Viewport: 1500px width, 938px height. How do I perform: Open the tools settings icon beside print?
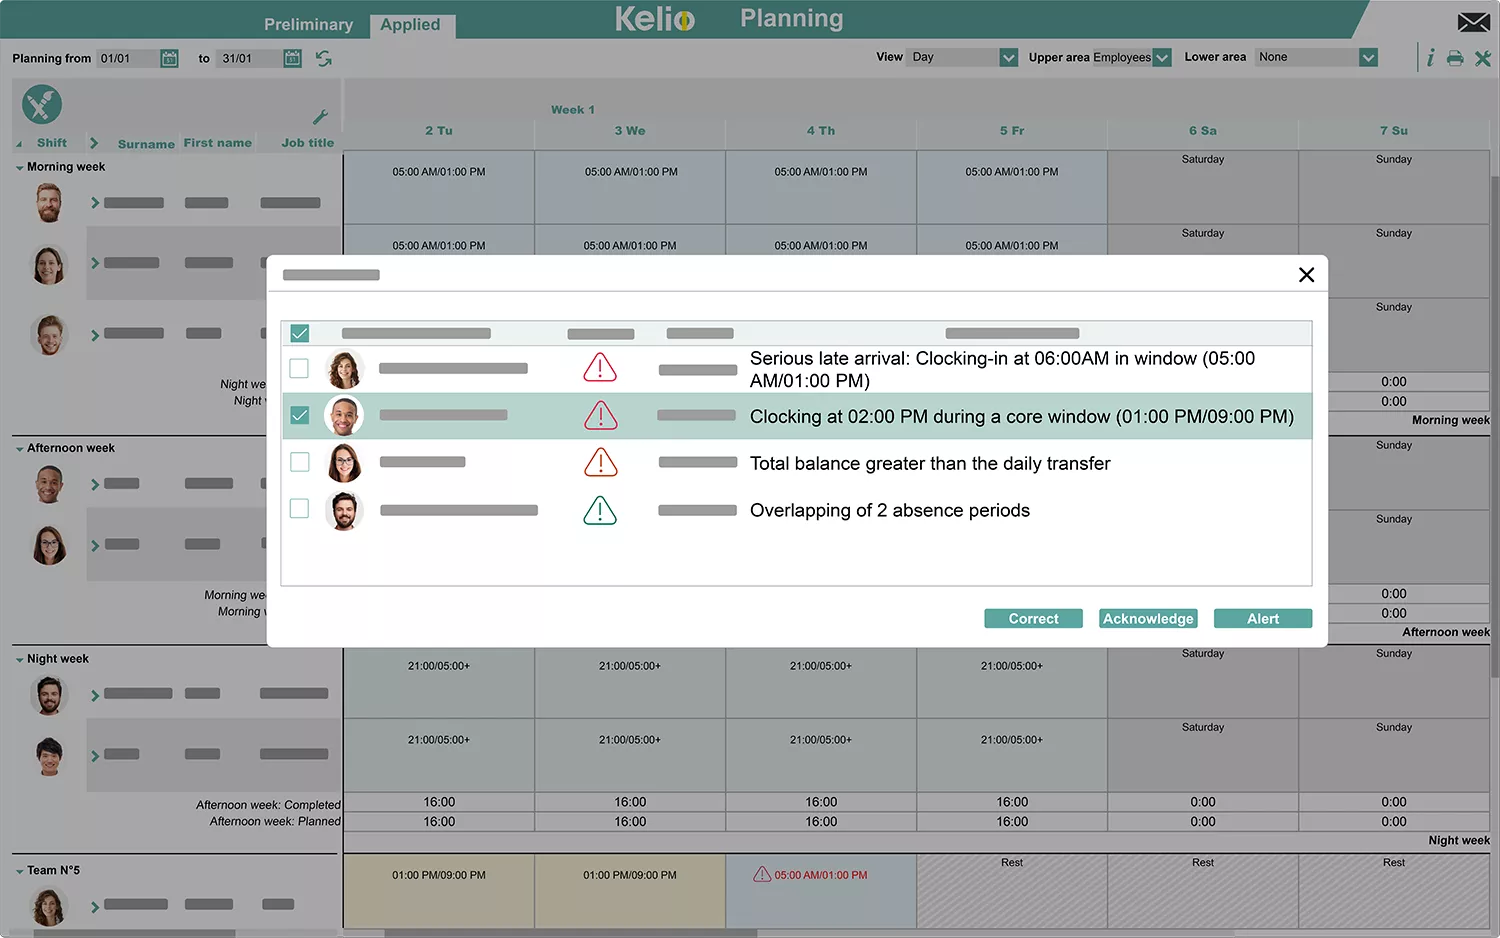pos(1484,57)
